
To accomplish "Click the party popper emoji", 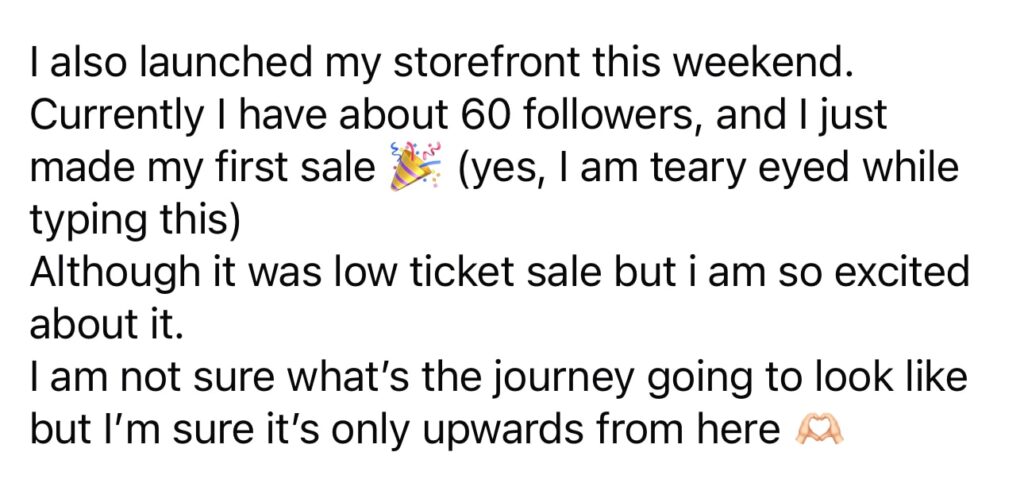I will point(411,169).
